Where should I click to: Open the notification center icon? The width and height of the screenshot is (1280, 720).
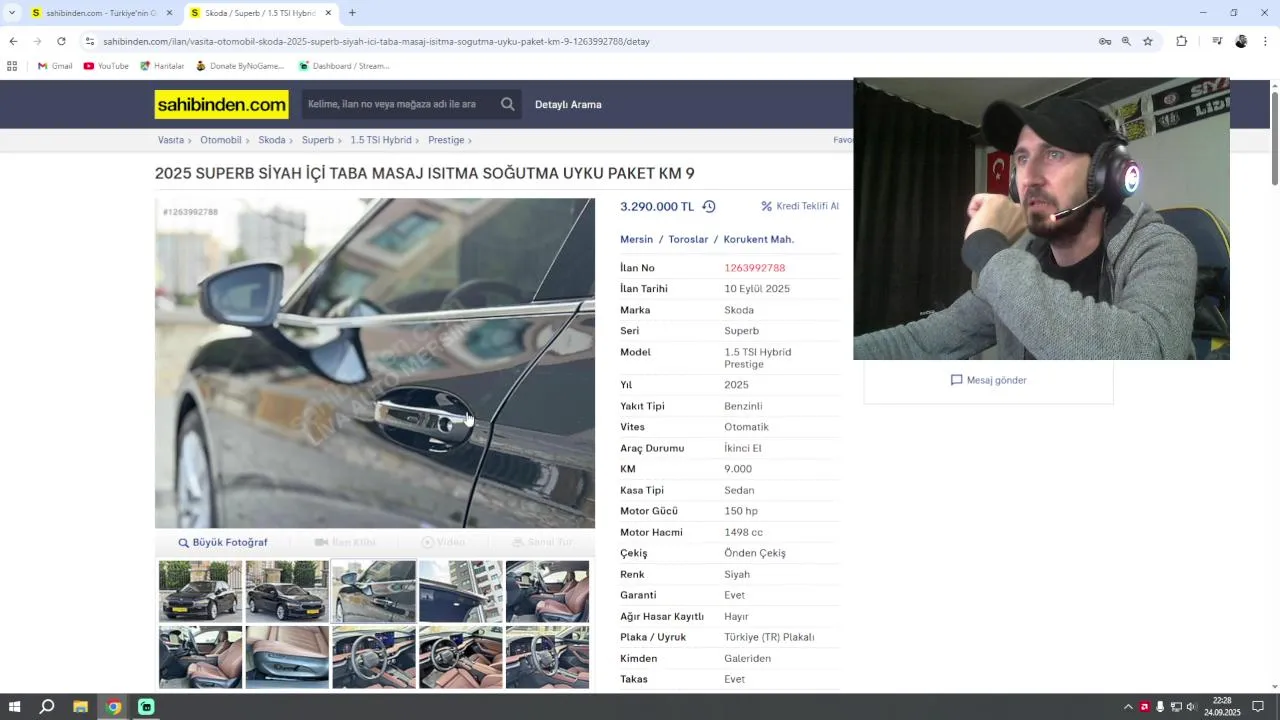1258,707
